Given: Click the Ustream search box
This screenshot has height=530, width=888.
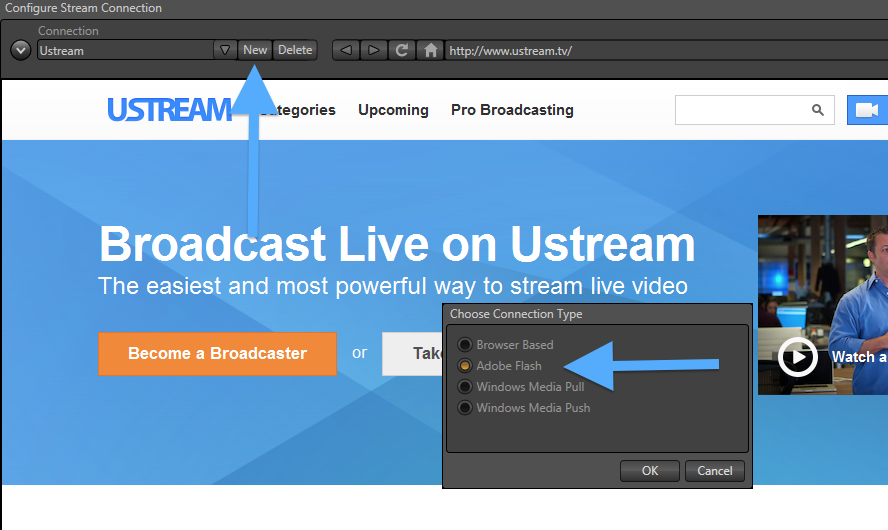Looking at the screenshot, I should click(754, 110).
